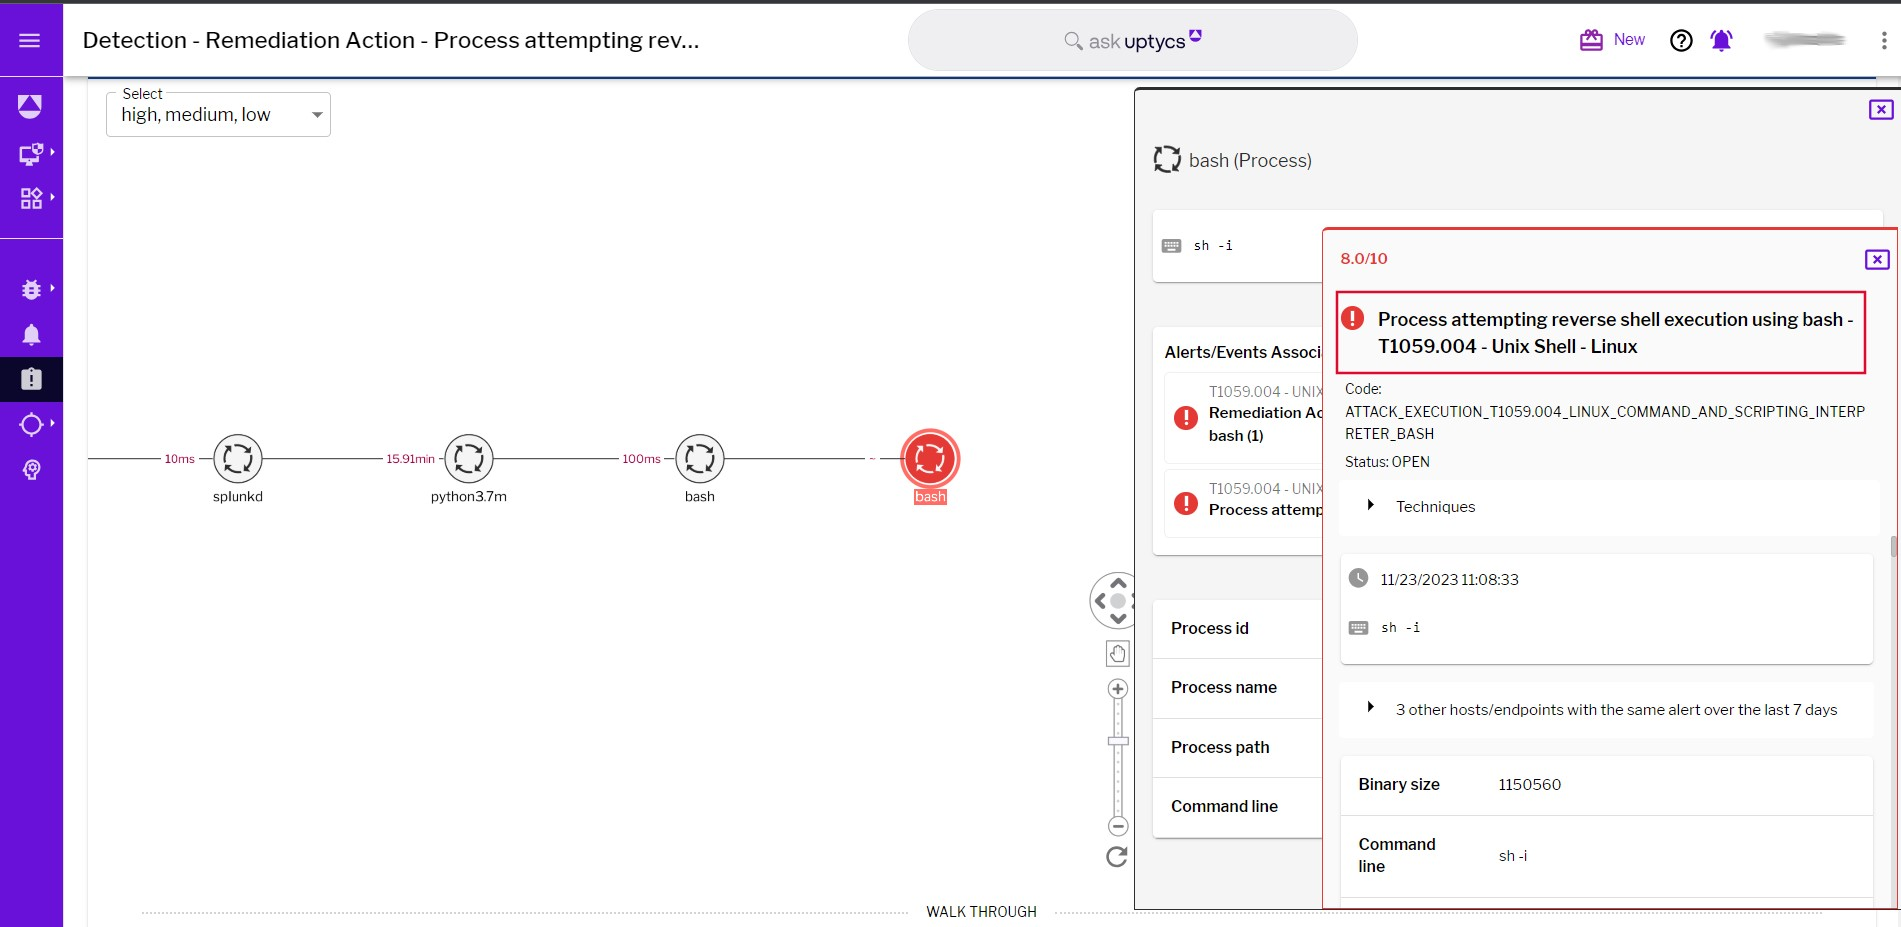The image size is (1901, 927).
Task: Select the crosshair target sidebar icon
Action: point(31,423)
